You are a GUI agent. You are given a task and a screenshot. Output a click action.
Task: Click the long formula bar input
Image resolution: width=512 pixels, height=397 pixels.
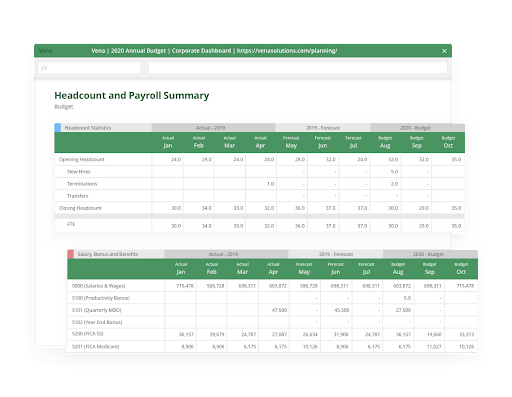(x=298, y=68)
